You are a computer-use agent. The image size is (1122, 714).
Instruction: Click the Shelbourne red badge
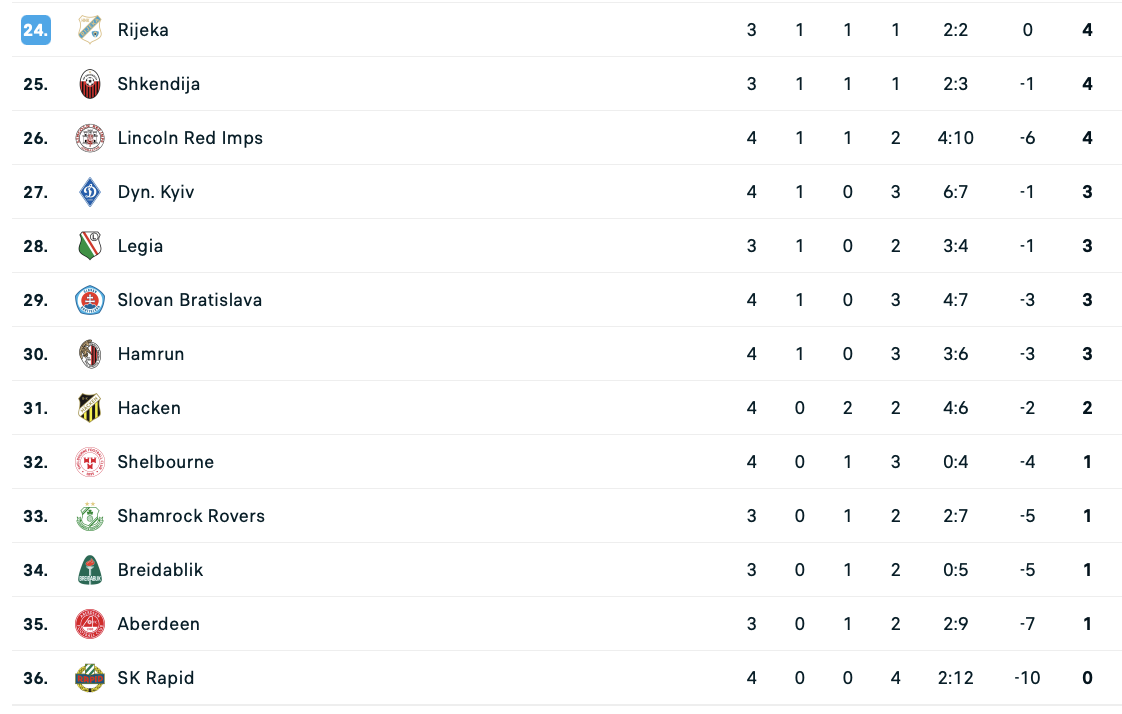pos(90,462)
